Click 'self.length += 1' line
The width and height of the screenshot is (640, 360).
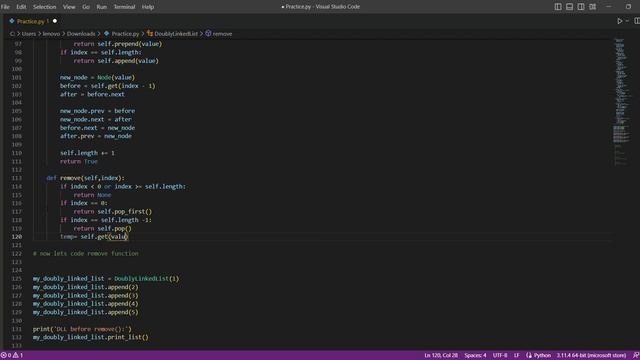click(87, 153)
